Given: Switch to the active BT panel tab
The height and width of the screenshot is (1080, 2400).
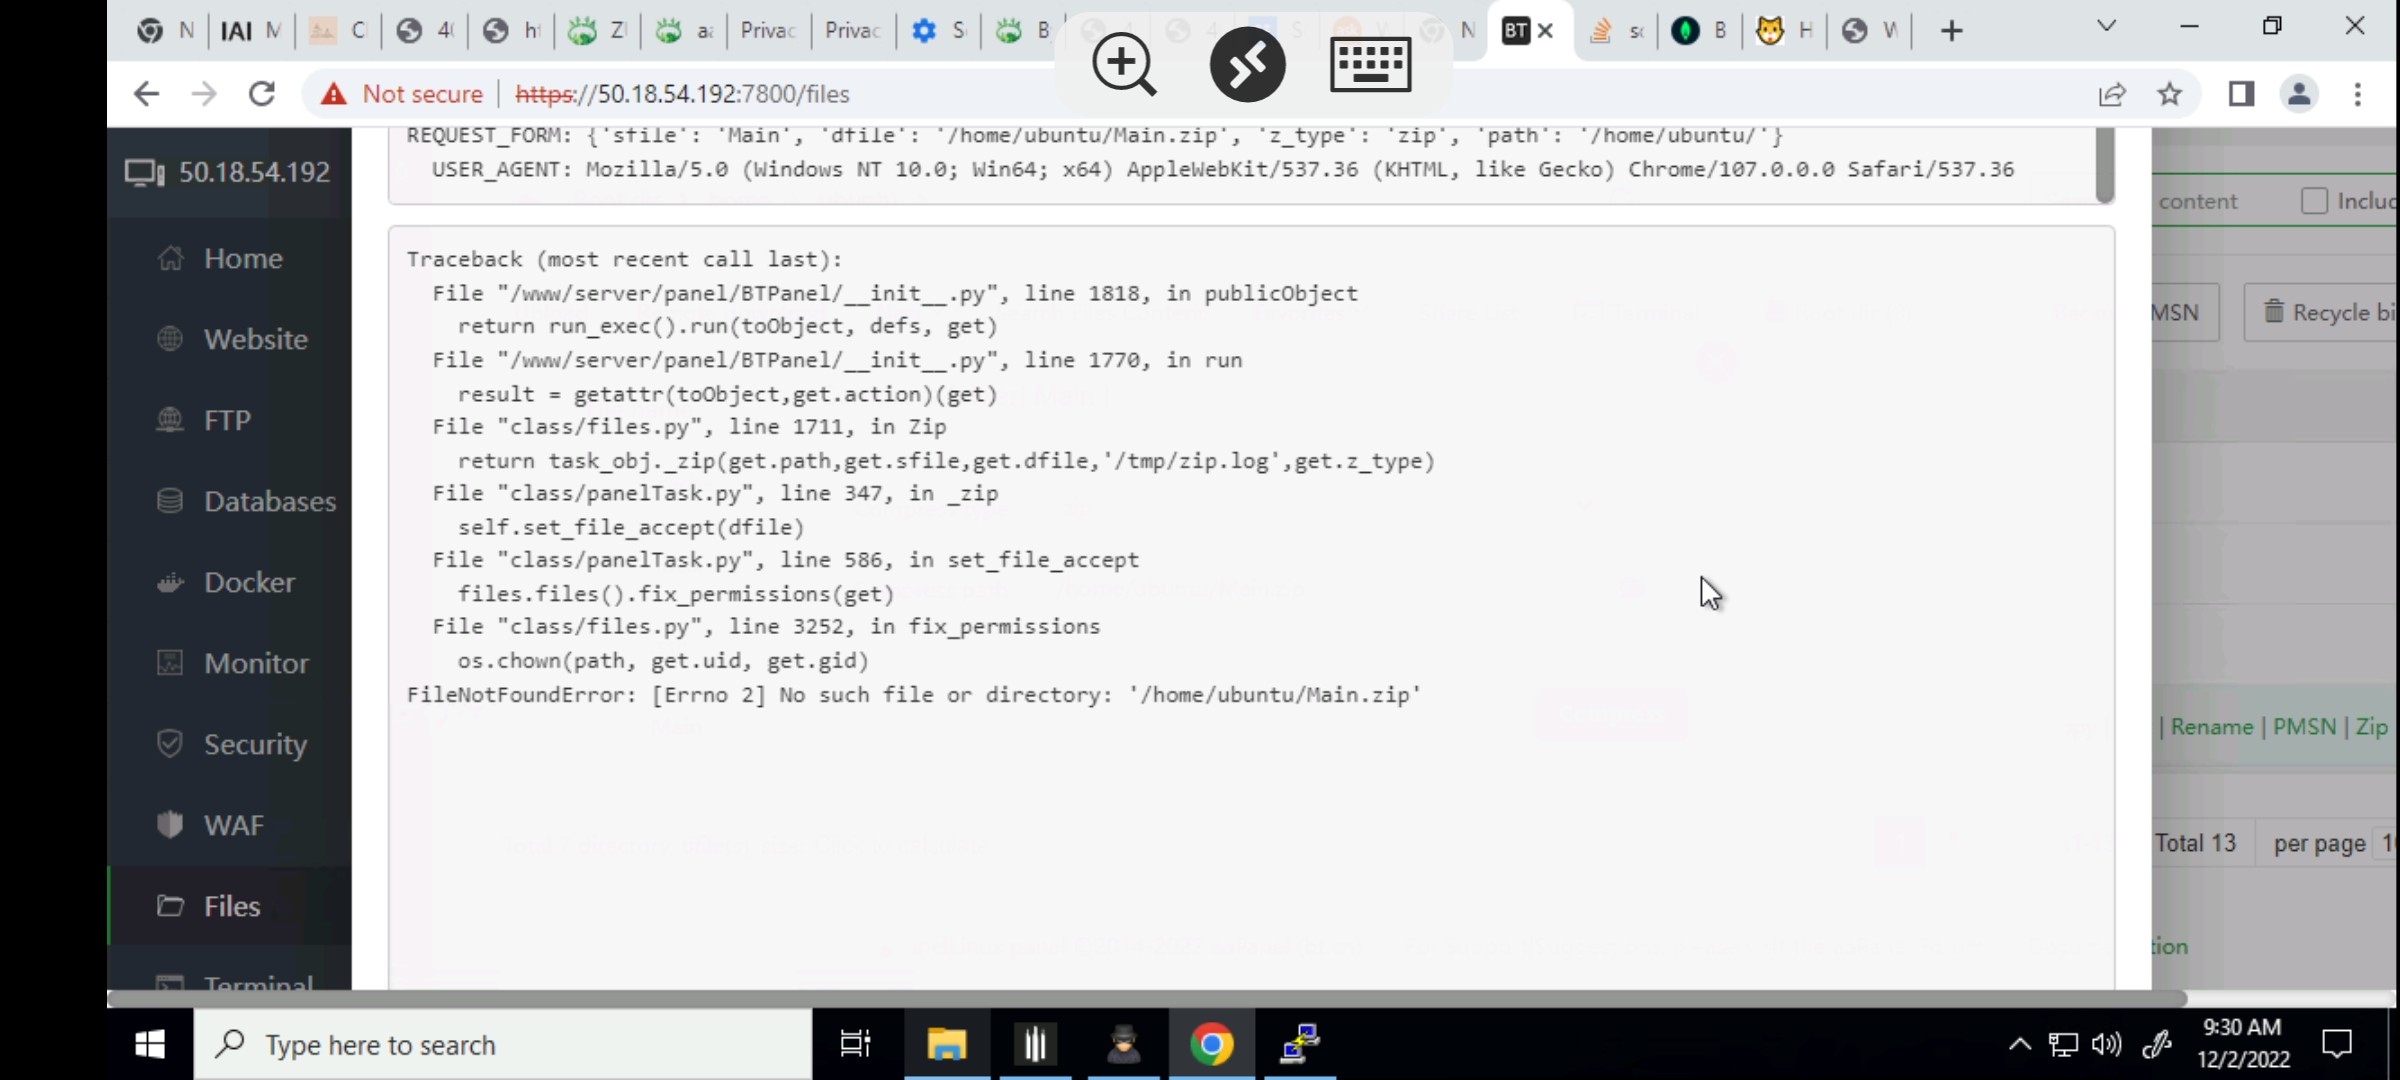Looking at the screenshot, I should [1516, 31].
